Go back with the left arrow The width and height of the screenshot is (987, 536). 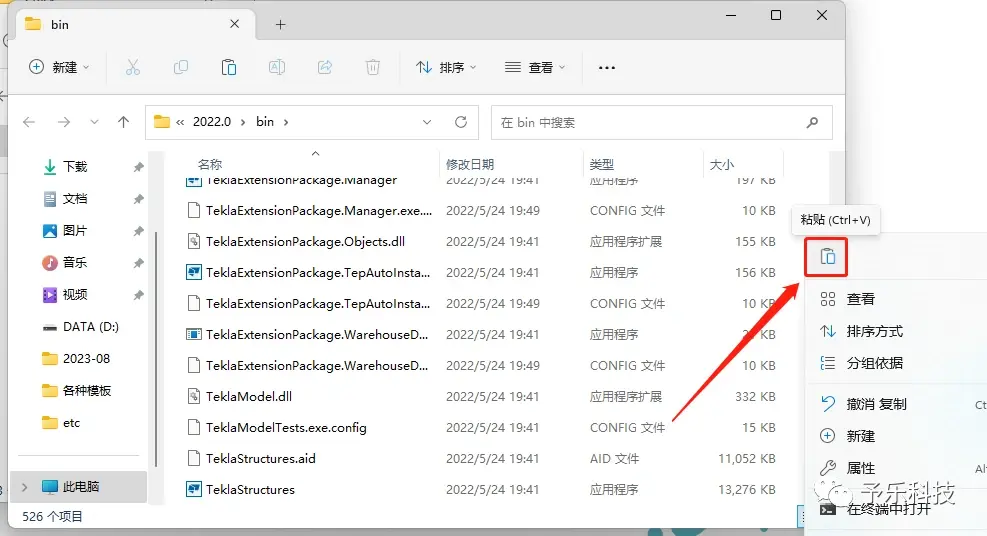click(x=29, y=122)
